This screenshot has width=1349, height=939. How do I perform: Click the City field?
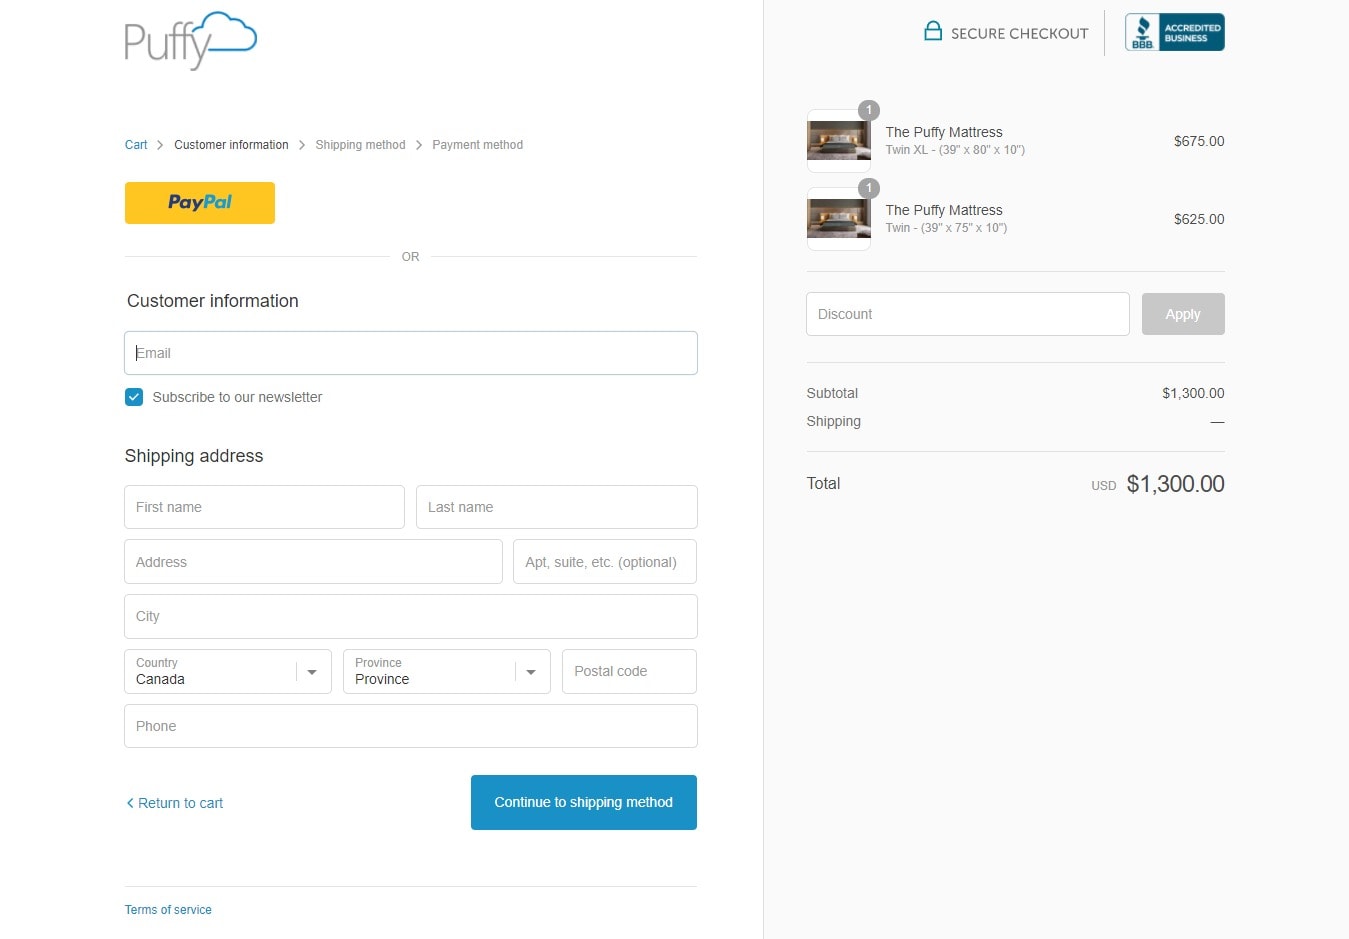pos(411,617)
